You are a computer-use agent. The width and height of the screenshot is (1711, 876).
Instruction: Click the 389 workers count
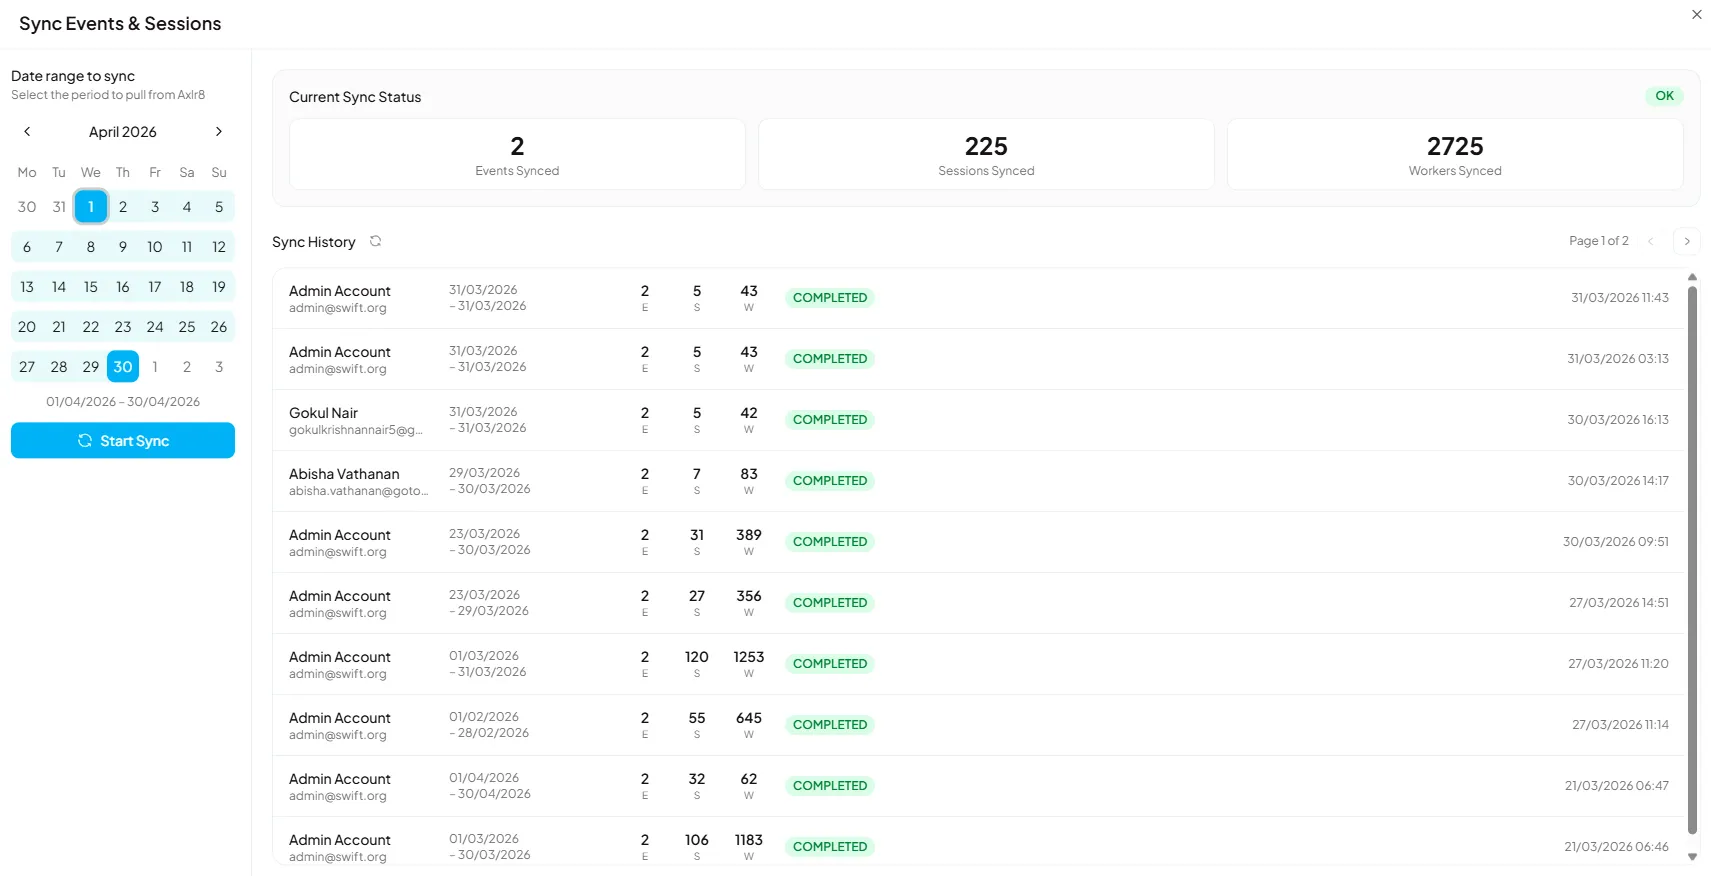coord(748,535)
